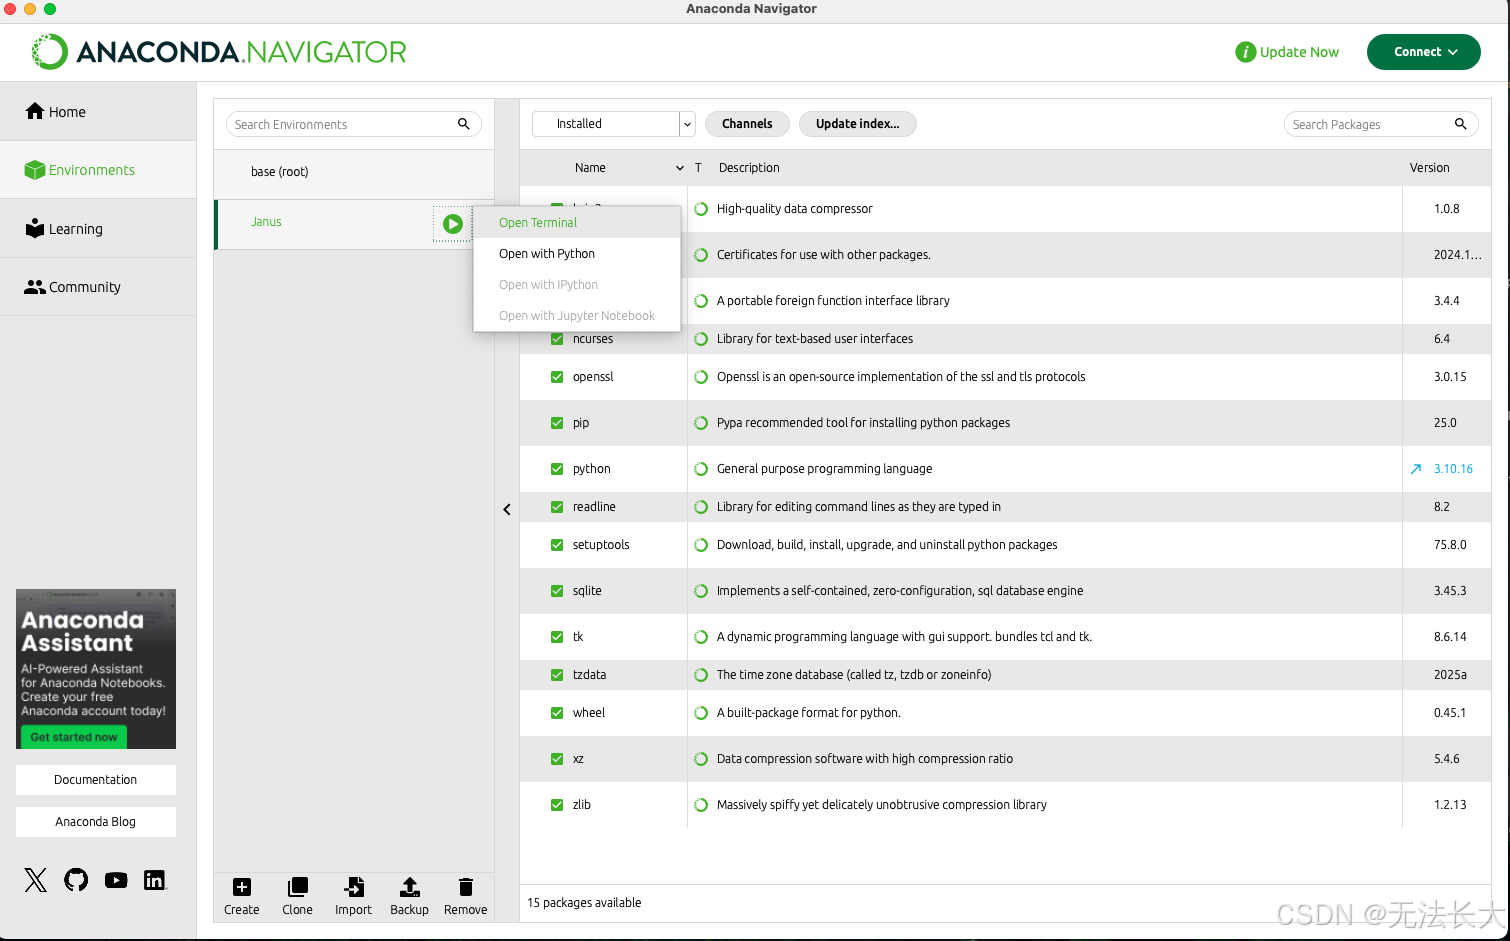The width and height of the screenshot is (1510, 941).
Task: Click the search environments magnifier icon
Action: click(464, 124)
